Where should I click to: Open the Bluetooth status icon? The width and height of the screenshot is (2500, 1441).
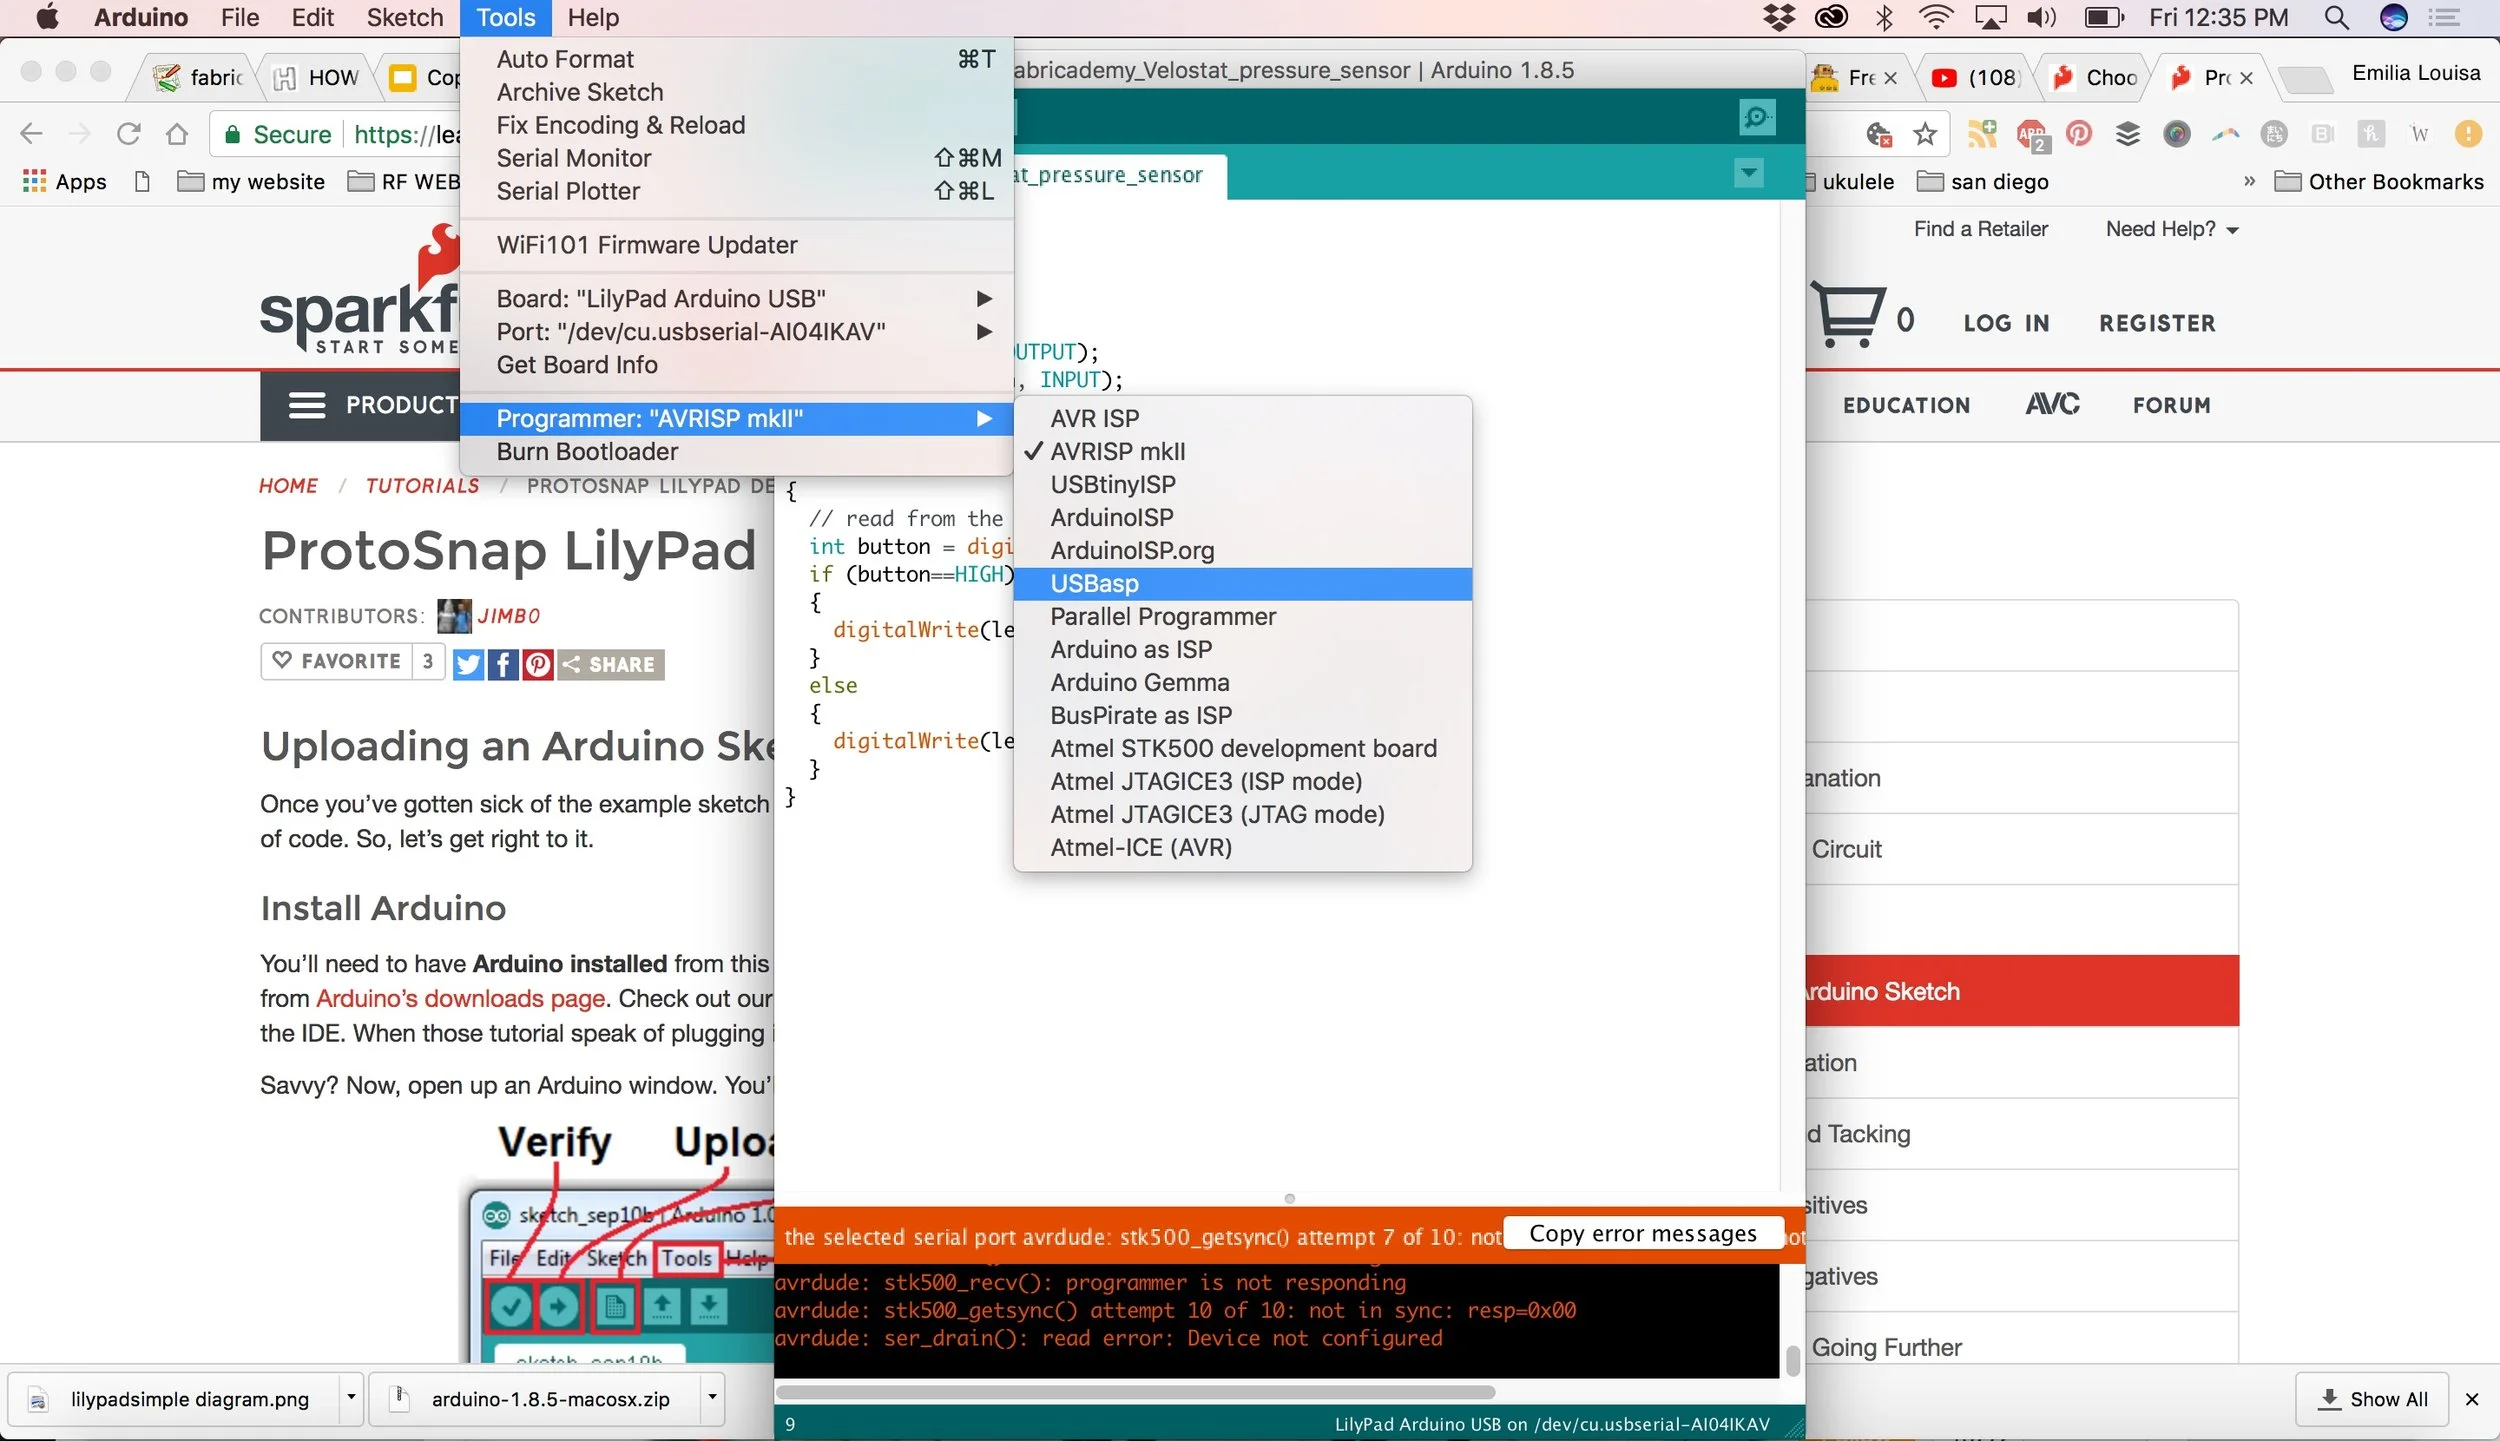pyautogui.click(x=1884, y=17)
